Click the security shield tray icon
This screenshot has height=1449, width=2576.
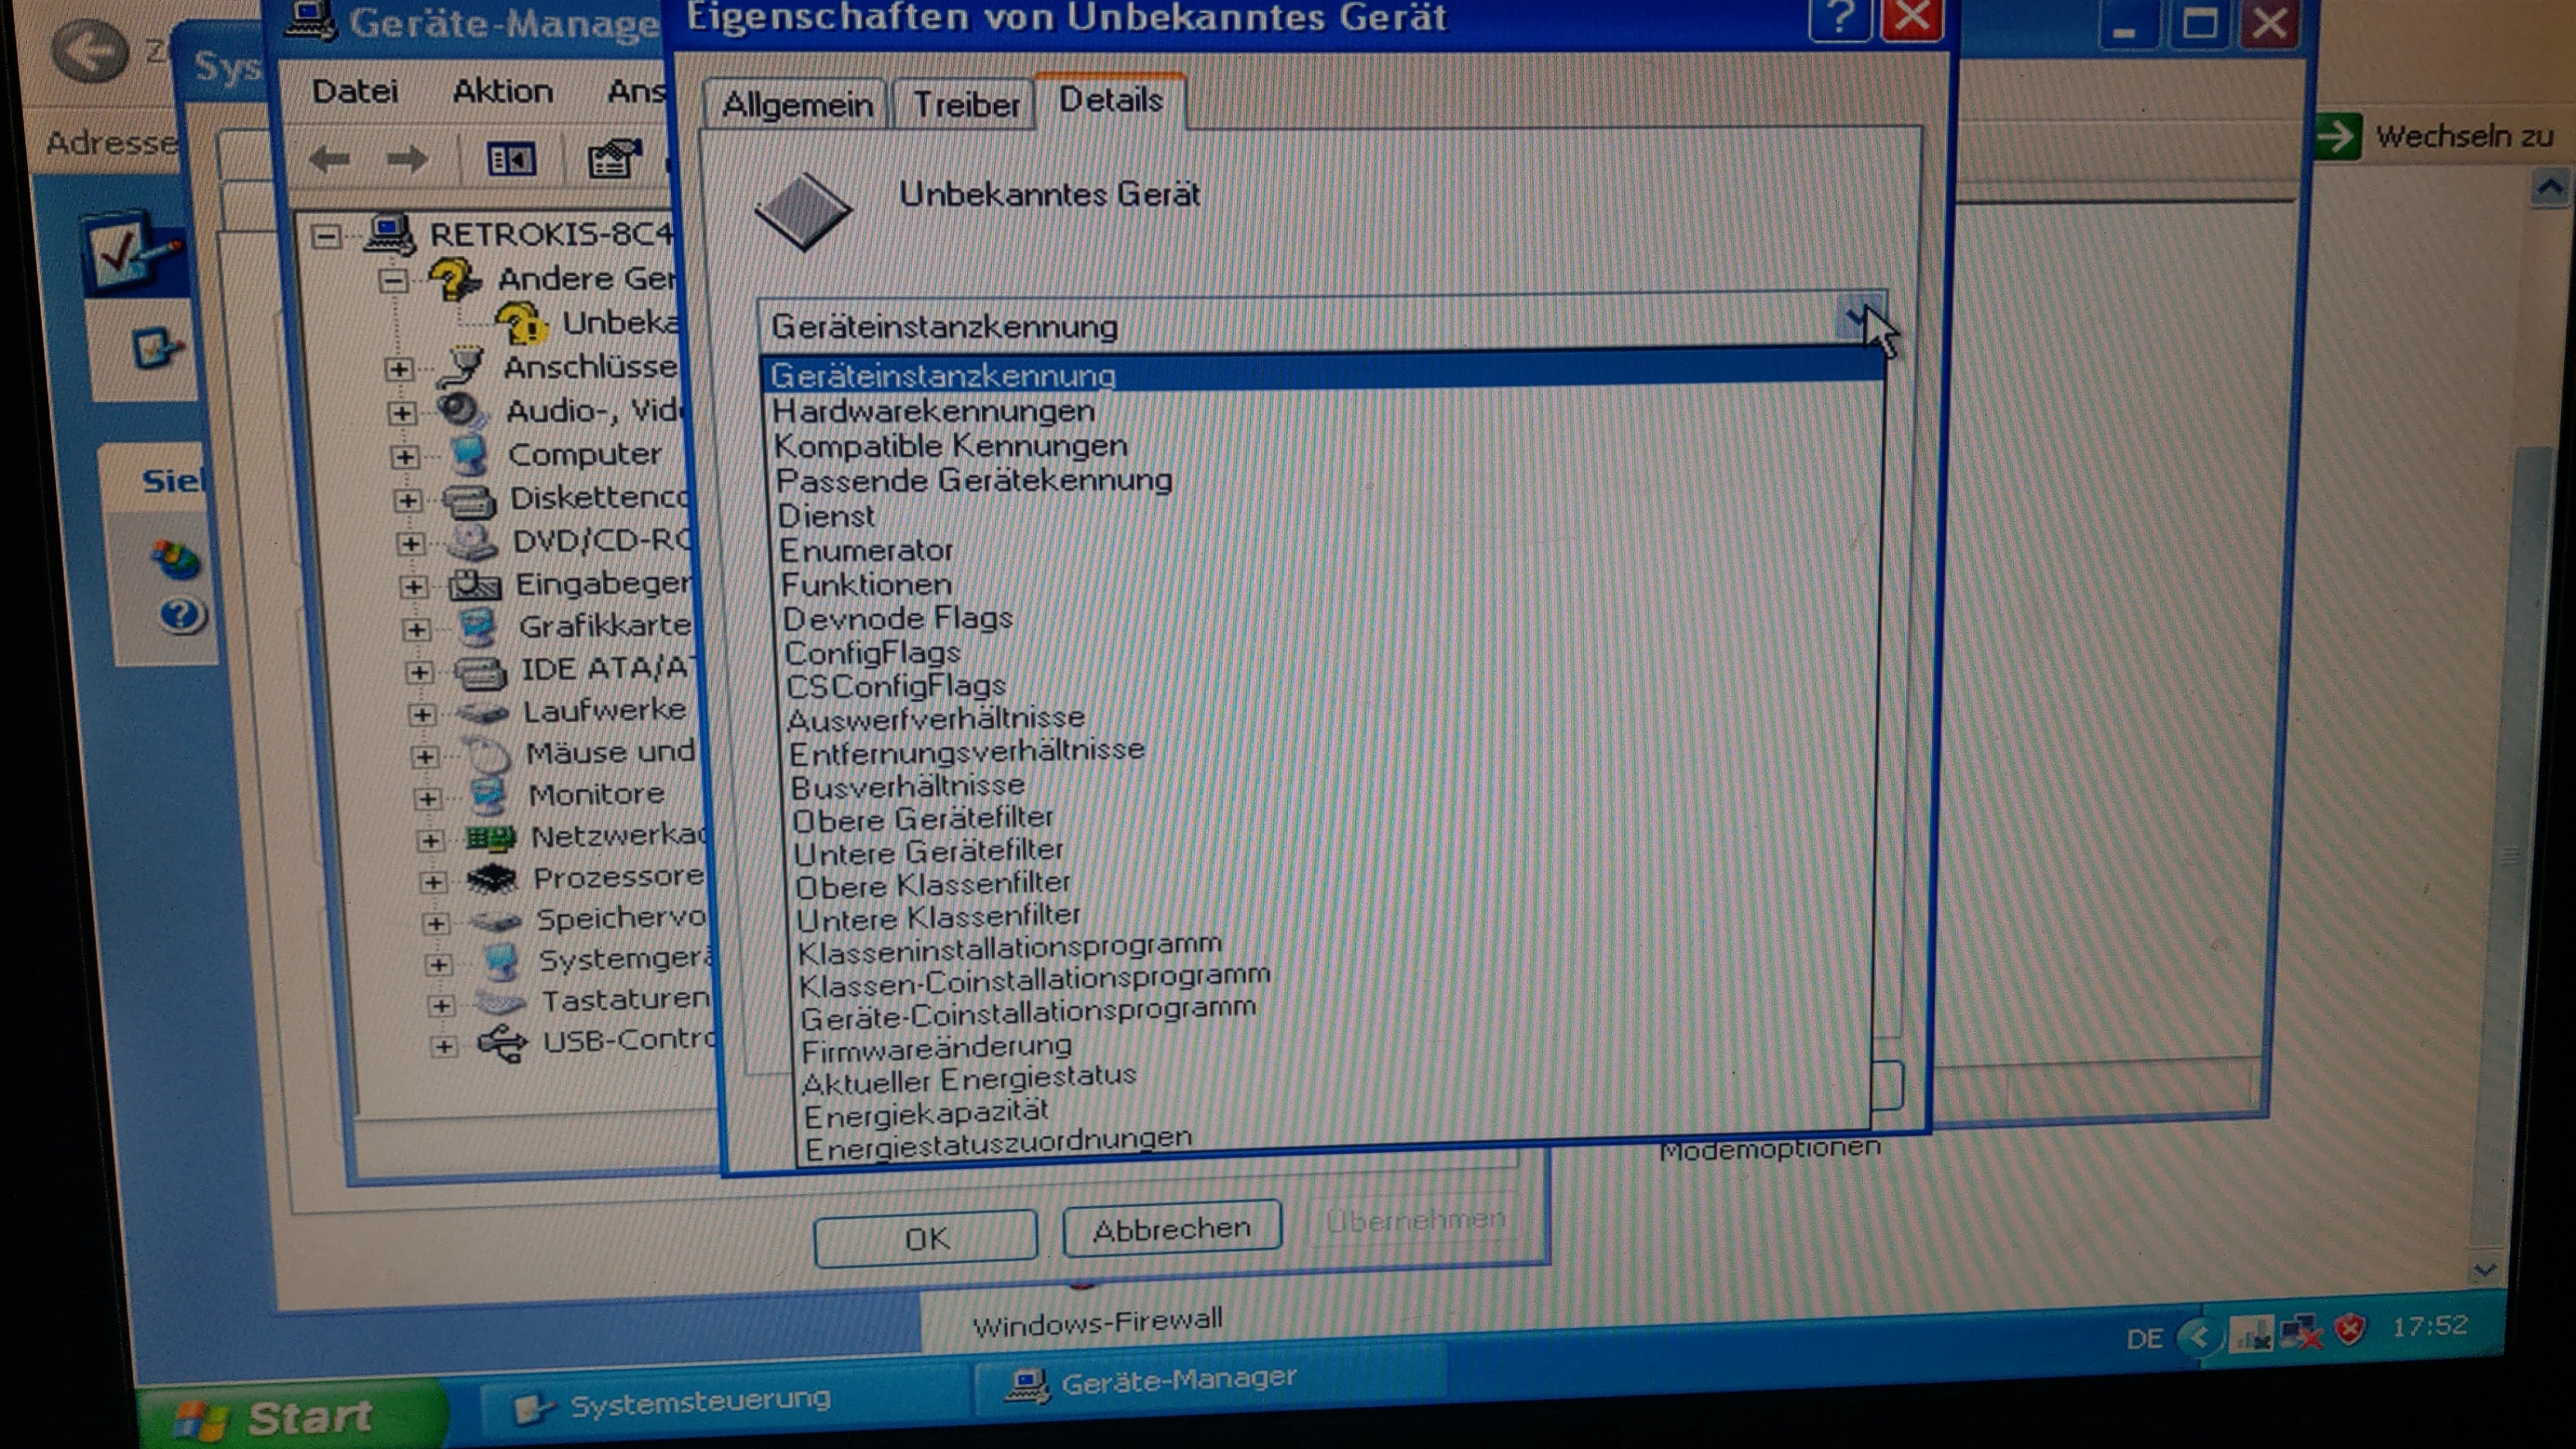(2349, 1330)
